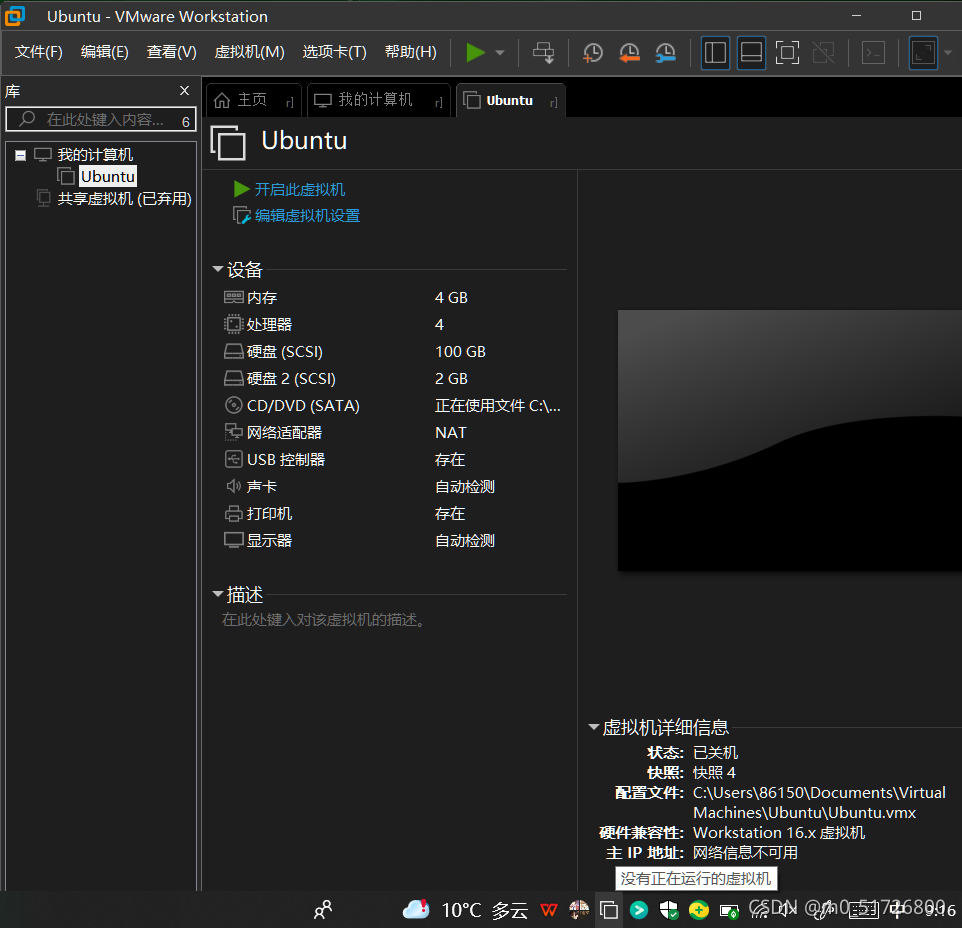Revert to snapshot using the orange arrow icon

[629, 53]
